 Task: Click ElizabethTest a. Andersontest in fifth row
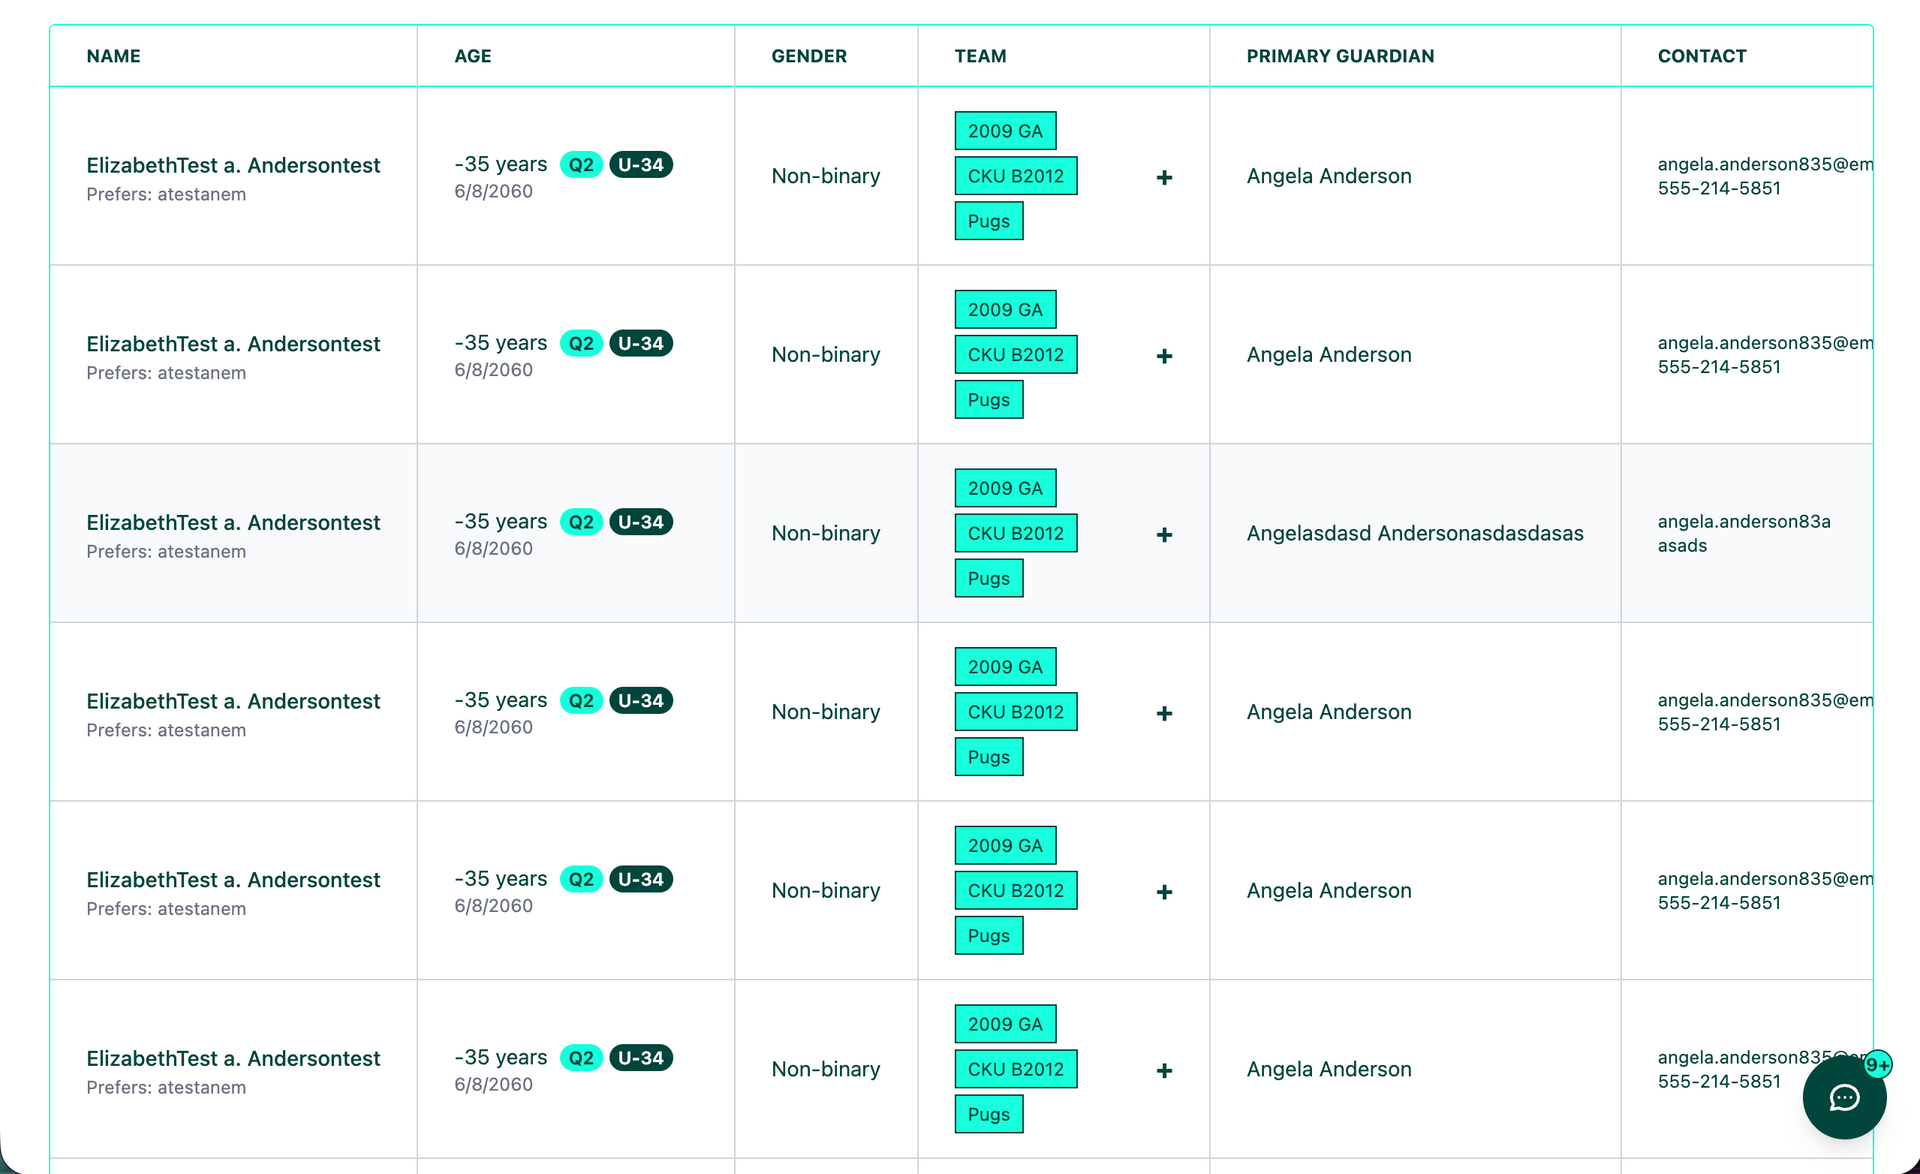pyautogui.click(x=233, y=880)
